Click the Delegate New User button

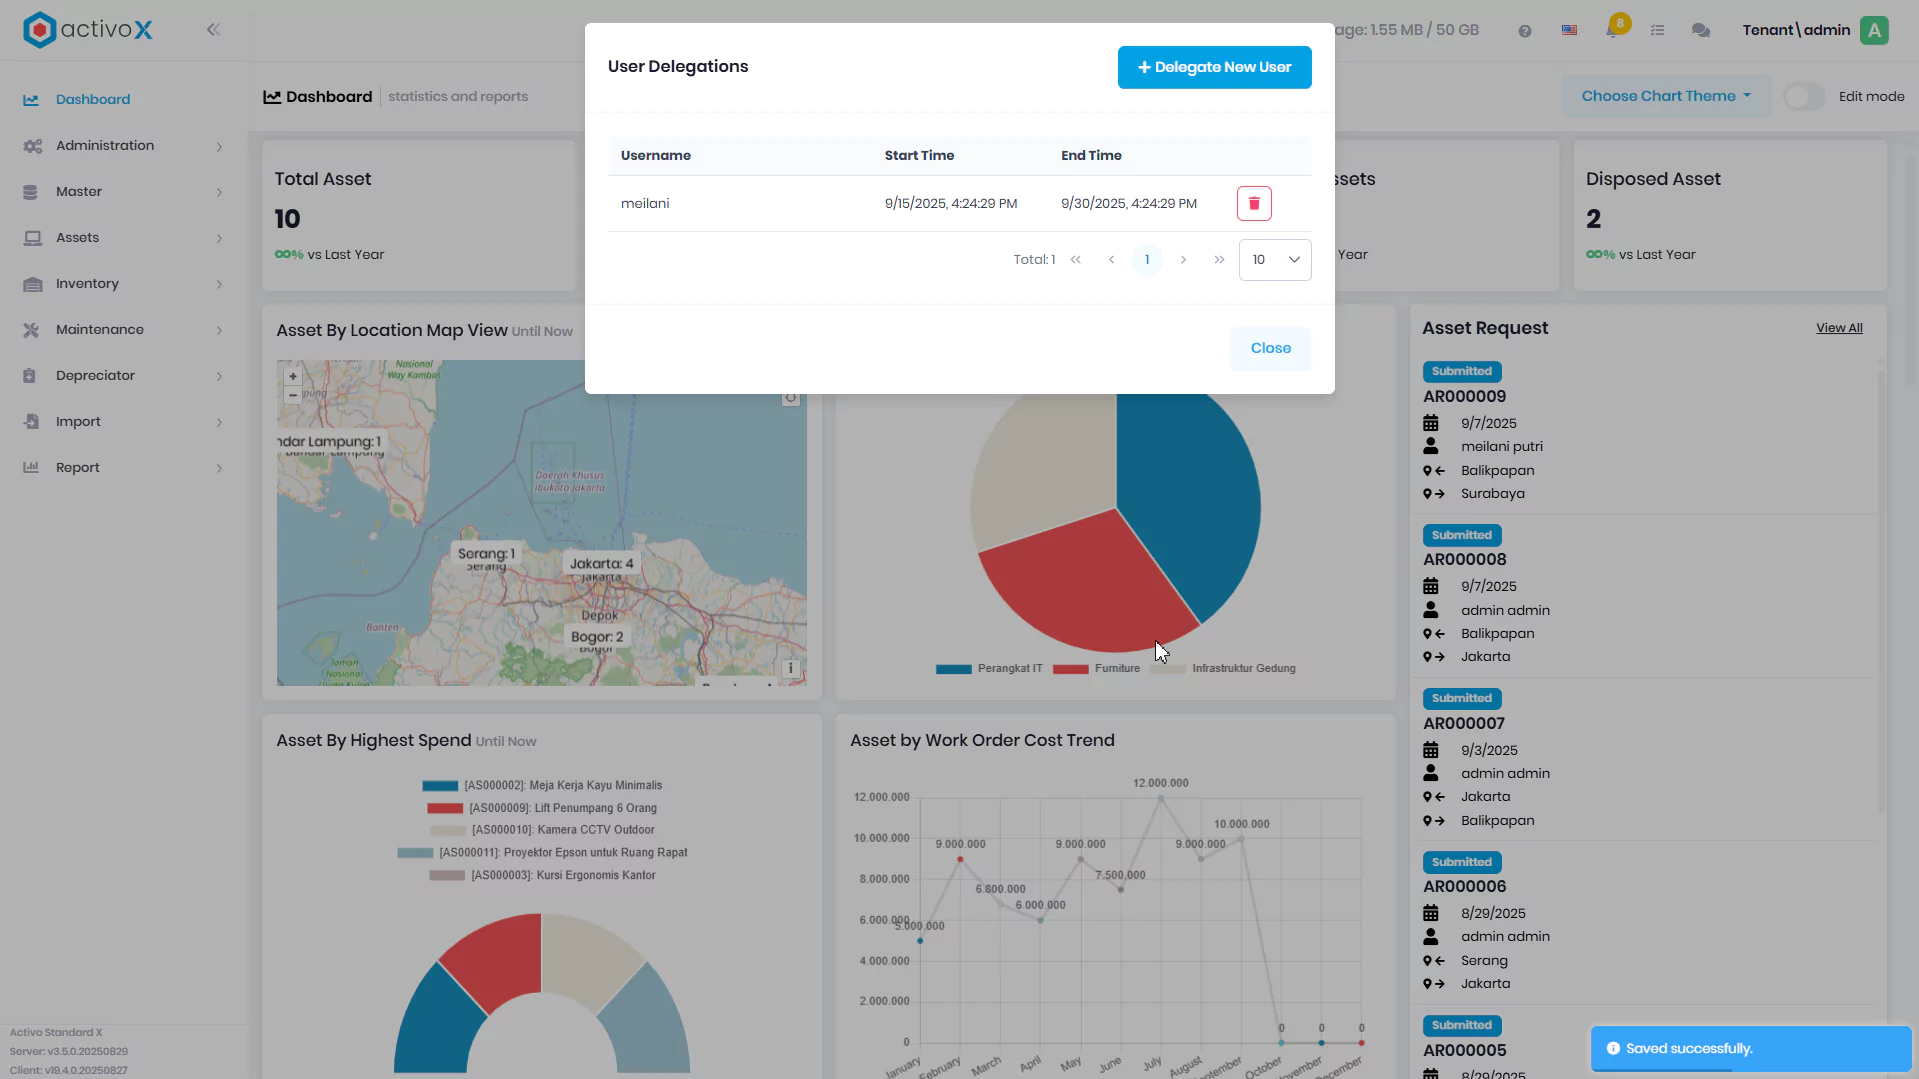pyautogui.click(x=1214, y=67)
